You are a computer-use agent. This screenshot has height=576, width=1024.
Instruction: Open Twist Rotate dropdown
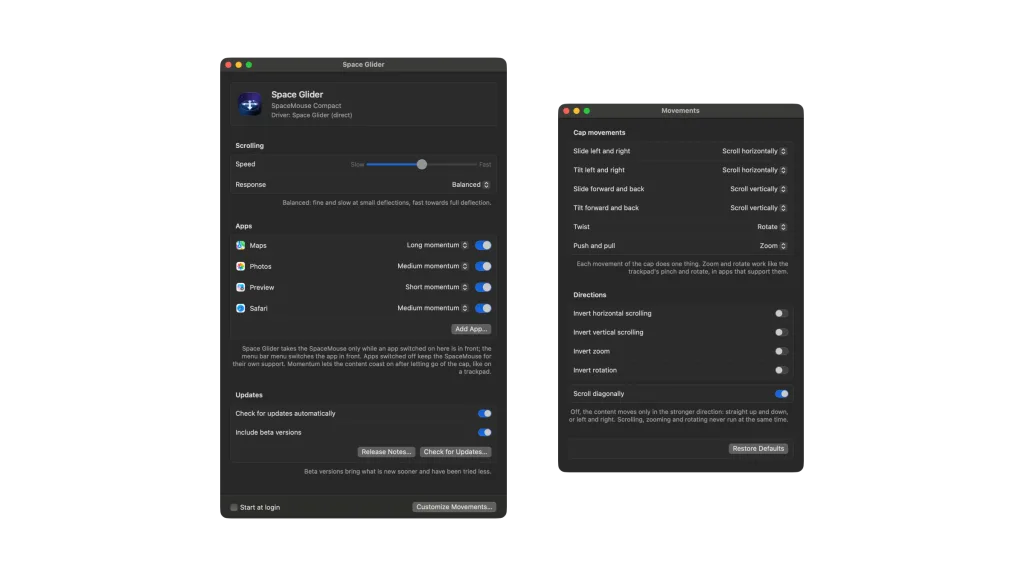pos(772,227)
